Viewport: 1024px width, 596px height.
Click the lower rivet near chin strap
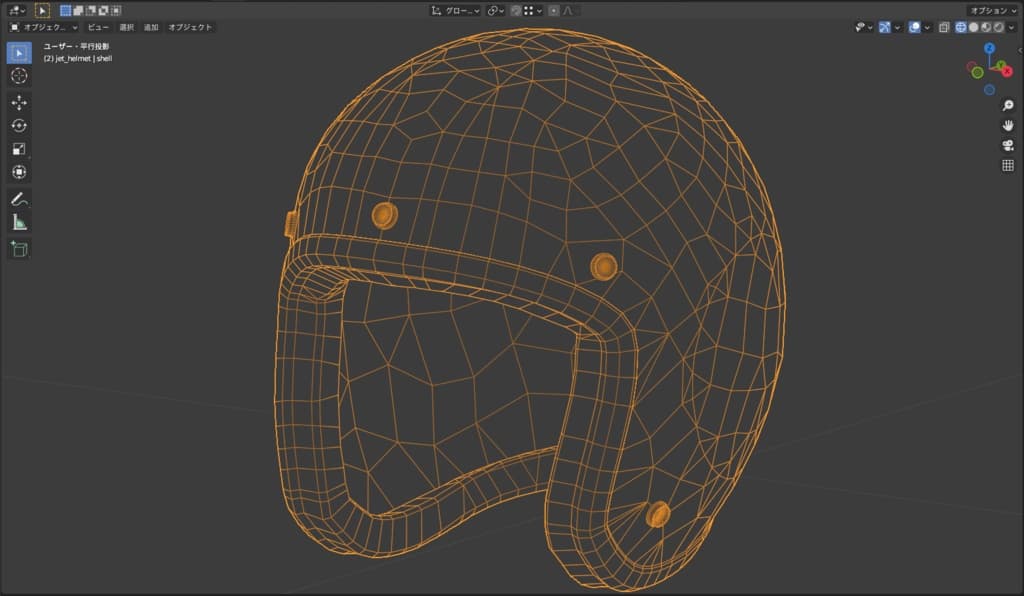coord(658,514)
